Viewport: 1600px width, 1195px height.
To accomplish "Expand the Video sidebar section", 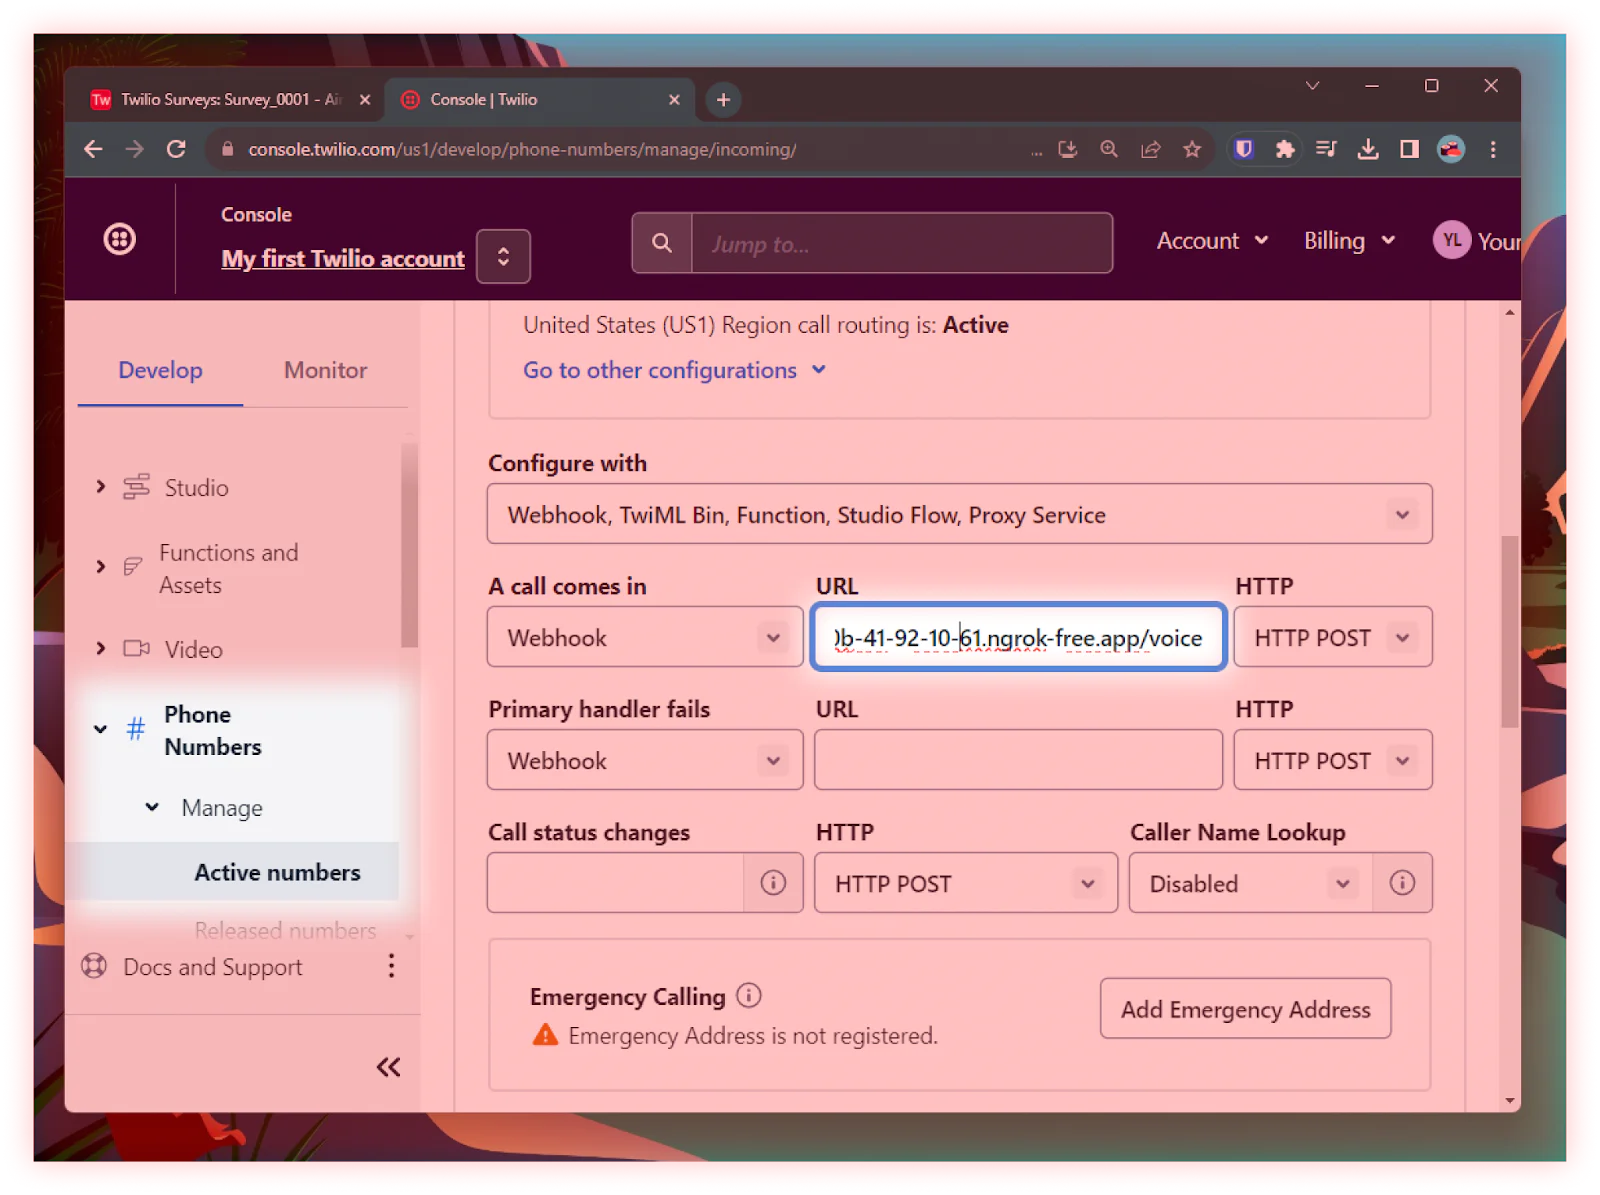I will tap(100, 649).
